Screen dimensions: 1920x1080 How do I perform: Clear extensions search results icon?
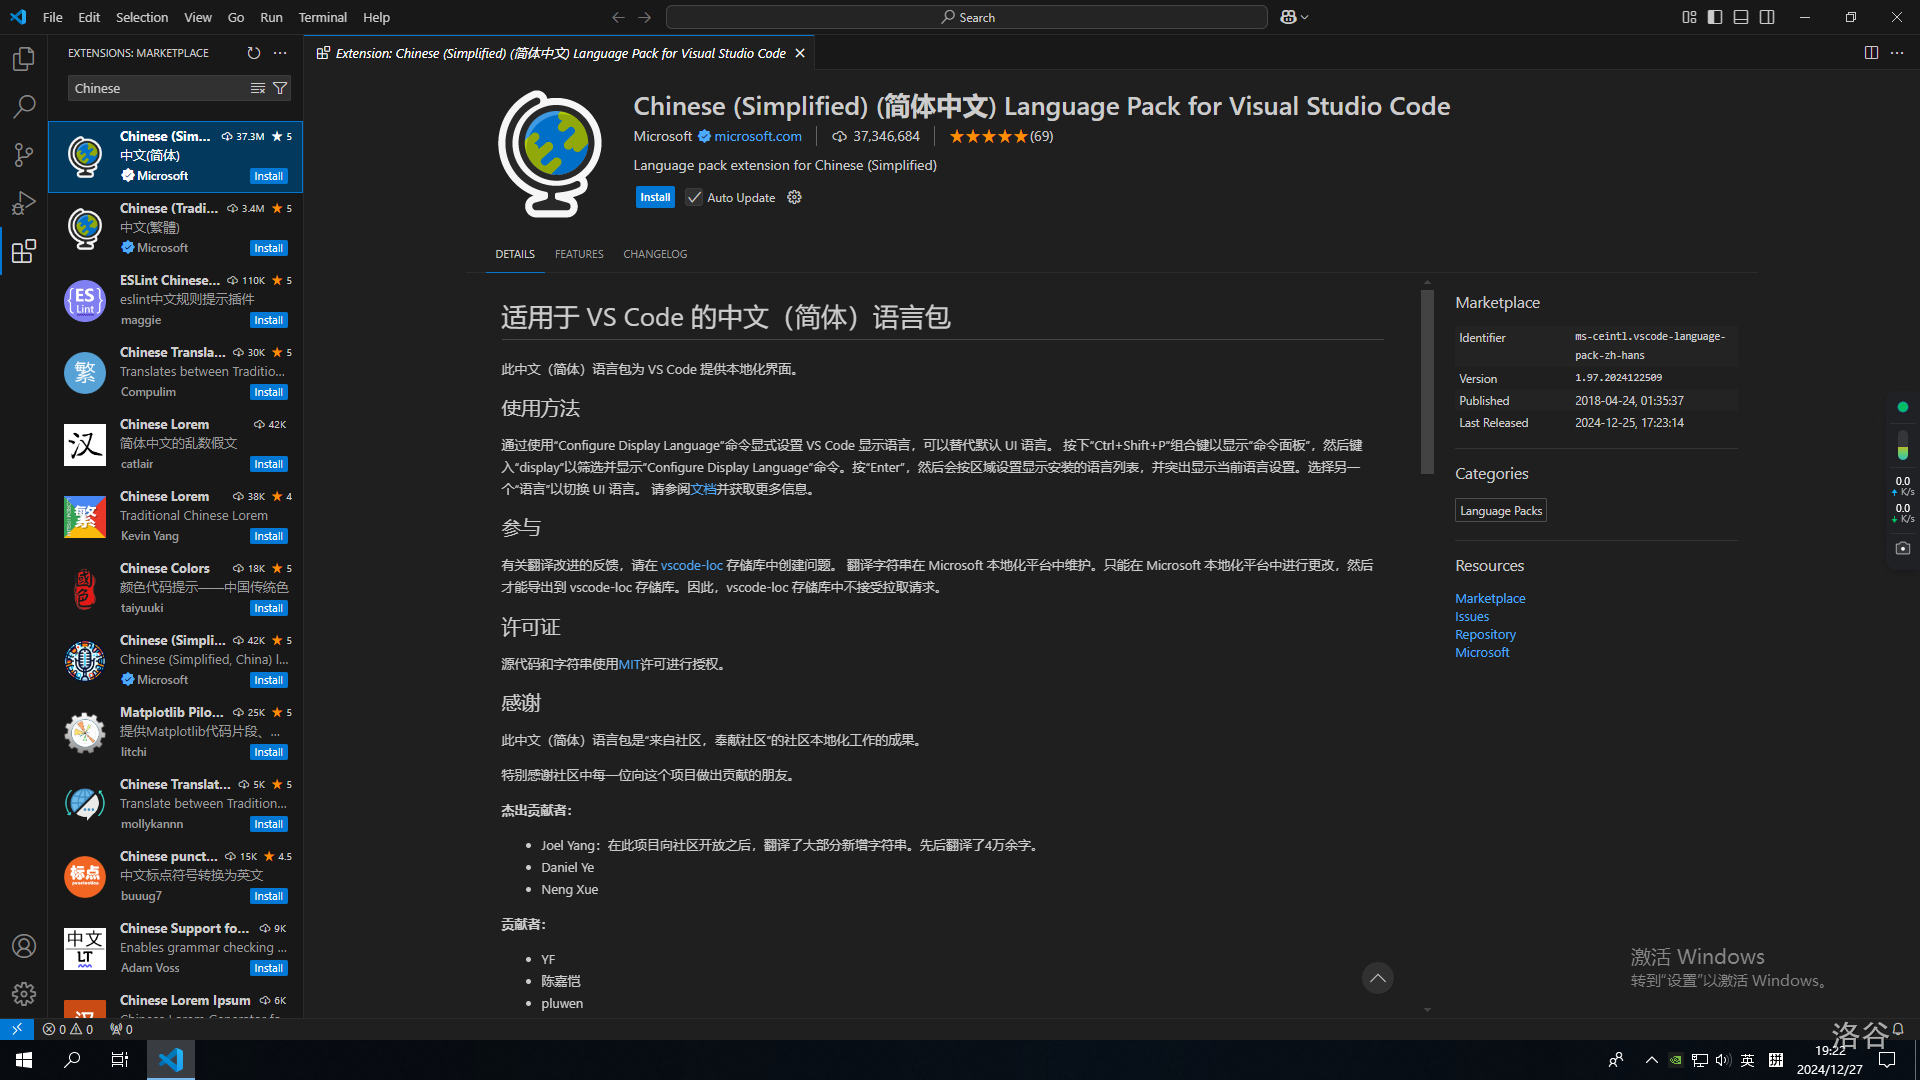[258, 88]
